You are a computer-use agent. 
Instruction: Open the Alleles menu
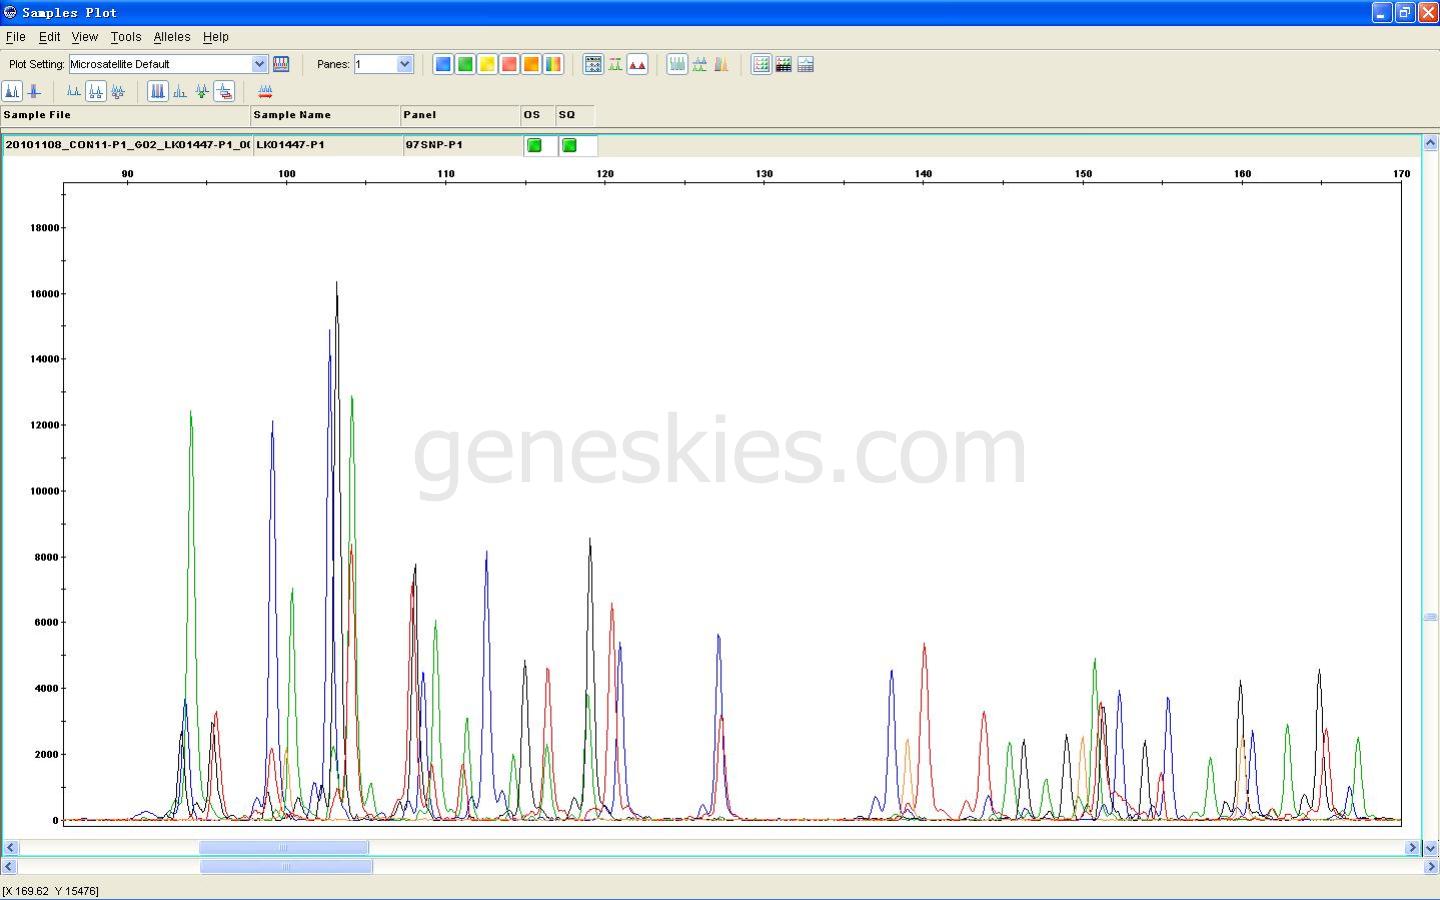coord(171,37)
